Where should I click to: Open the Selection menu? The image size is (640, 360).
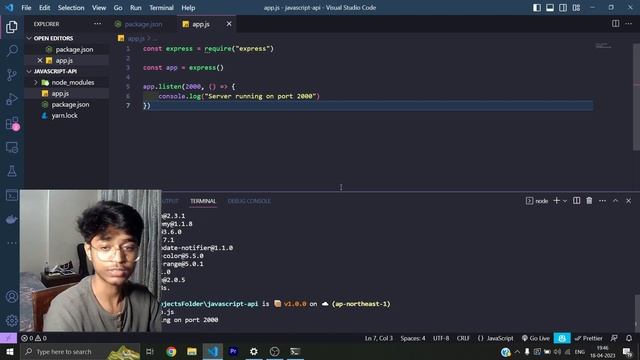tap(71, 8)
